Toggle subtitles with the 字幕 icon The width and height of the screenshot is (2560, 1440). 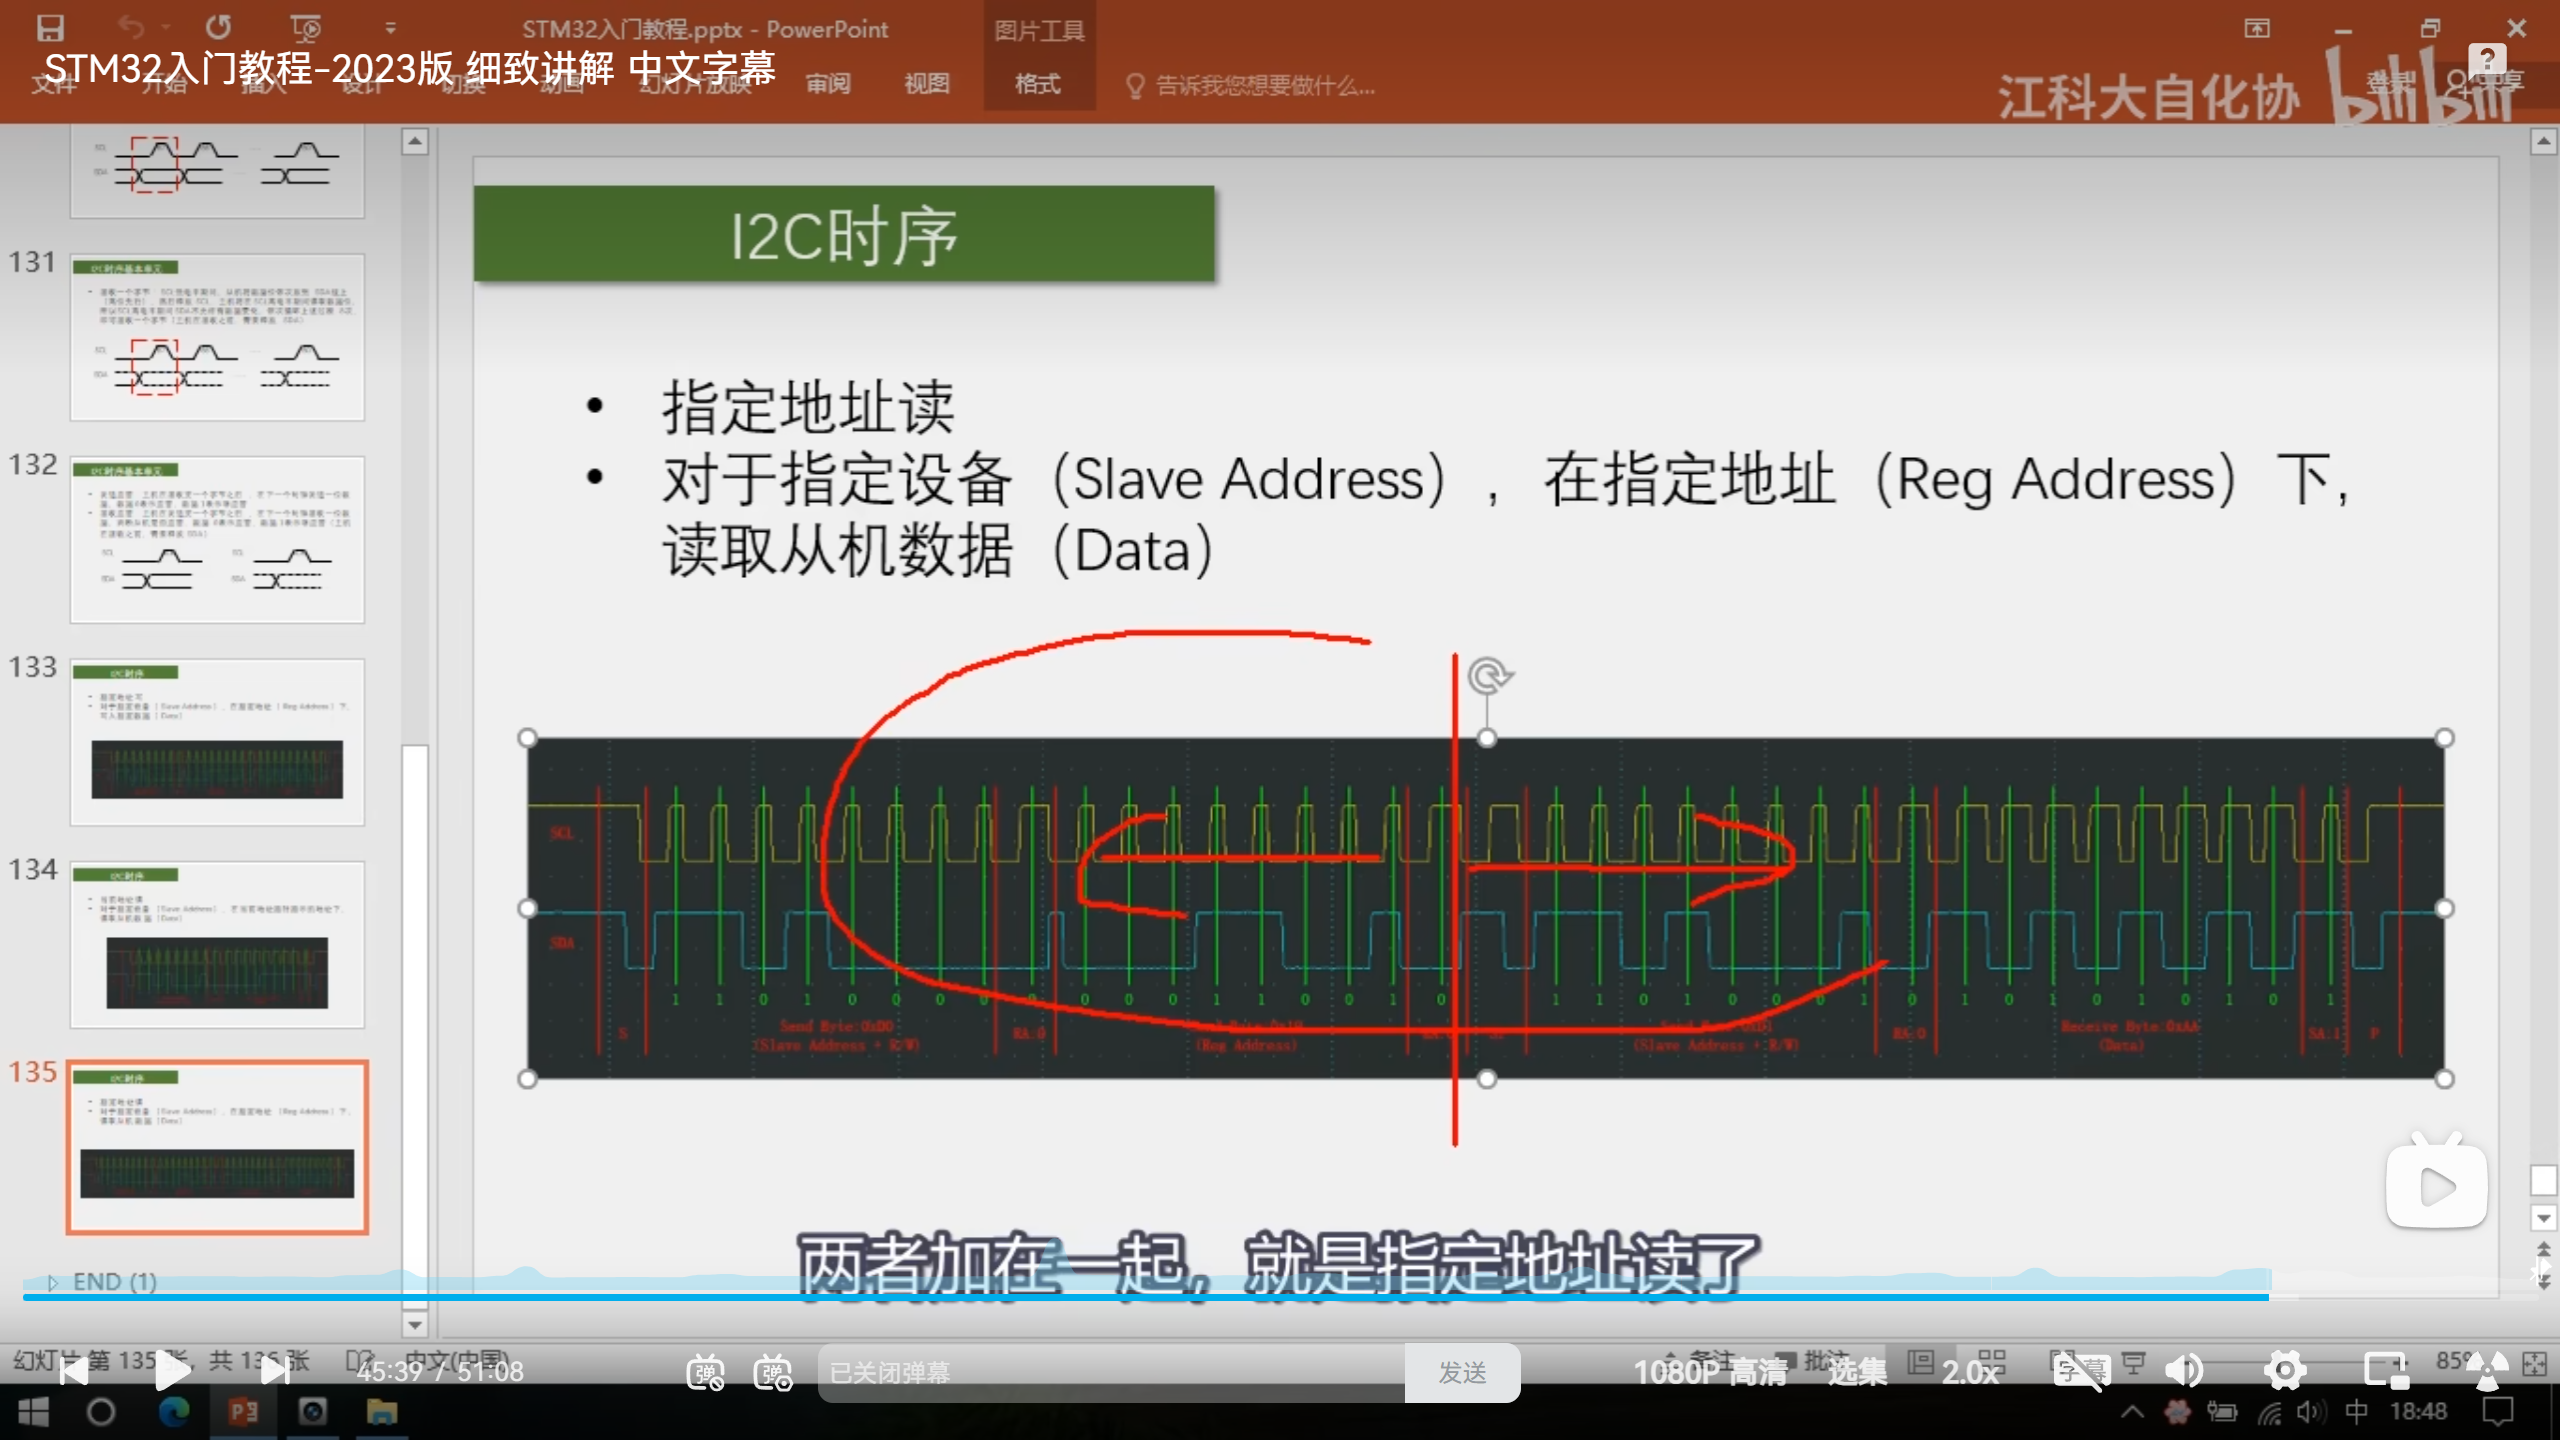tap(2080, 1371)
